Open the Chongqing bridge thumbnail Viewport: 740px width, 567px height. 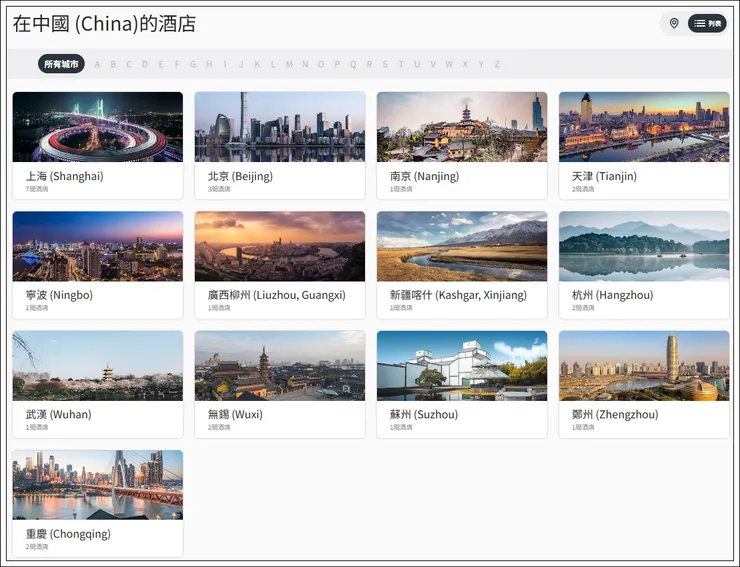tap(98, 485)
